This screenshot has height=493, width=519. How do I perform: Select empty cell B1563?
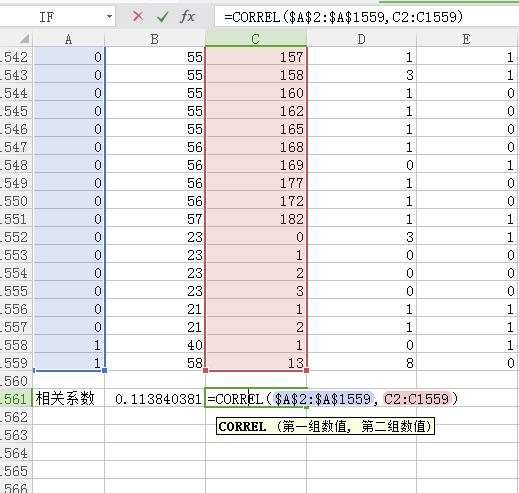coord(155,435)
